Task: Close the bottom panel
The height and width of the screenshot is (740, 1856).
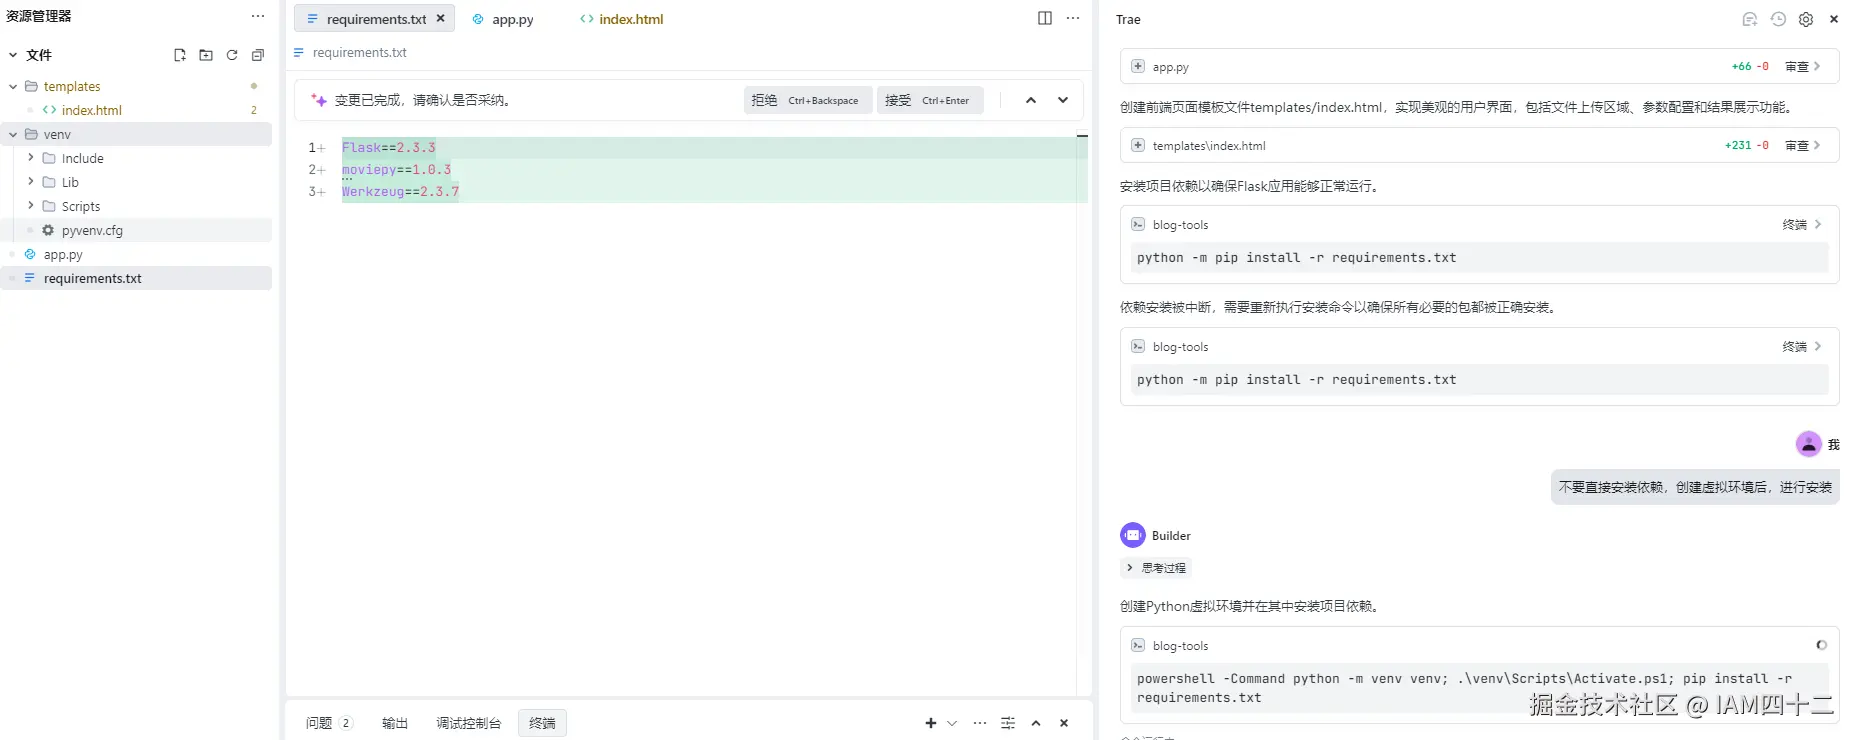Action: coord(1064,723)
